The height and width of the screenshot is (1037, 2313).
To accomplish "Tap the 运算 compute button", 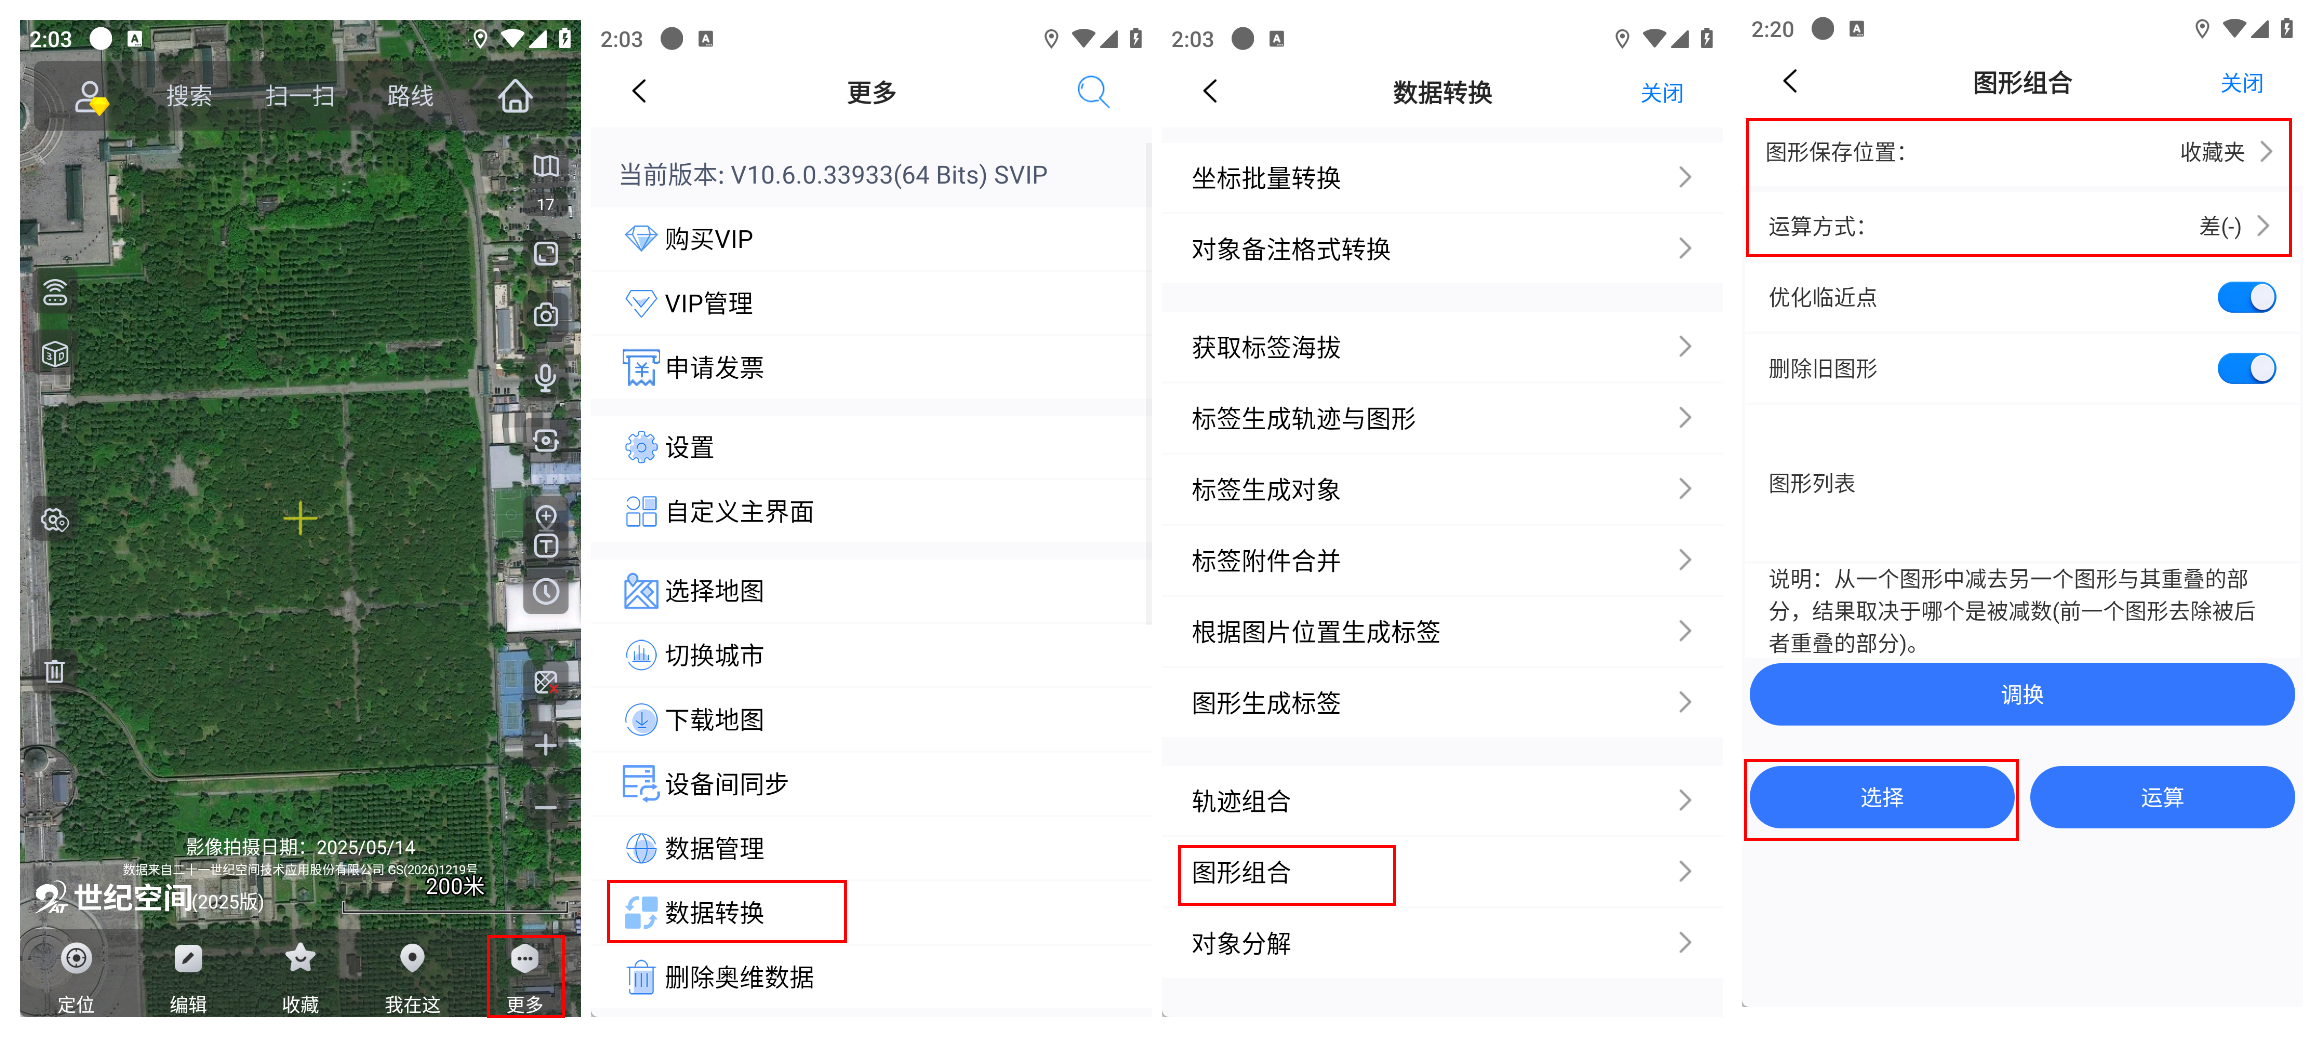I will 2162,797.
